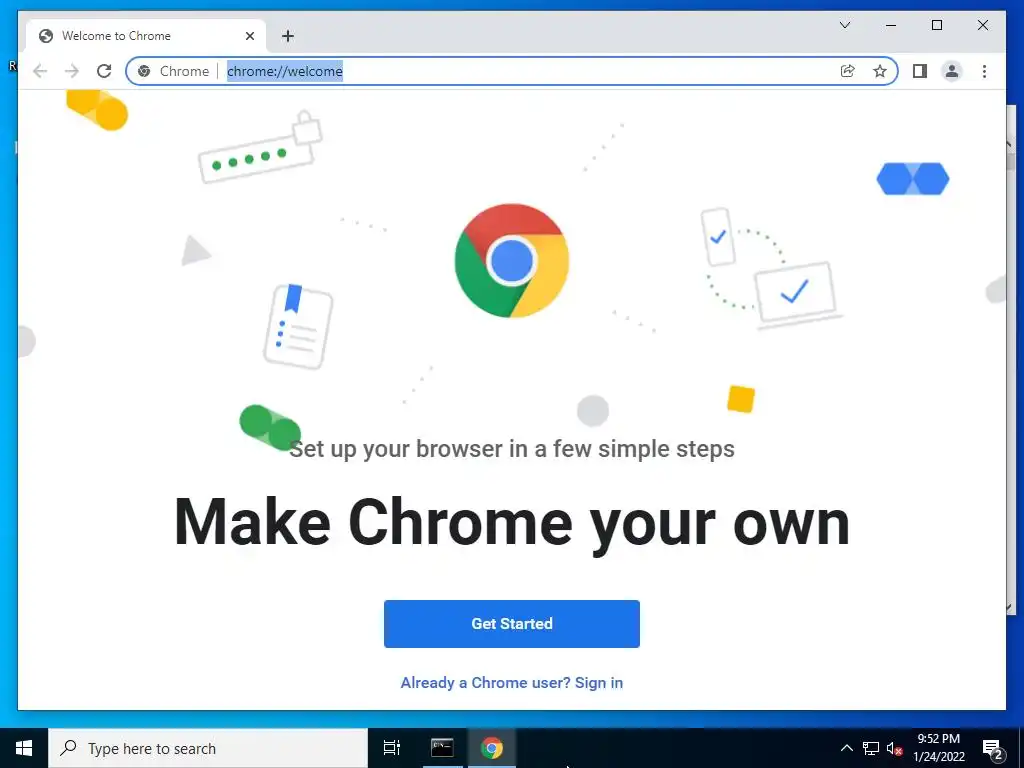Open the Share this page icon
This screenshot has height=768, width=1024.
click(848, 71)
